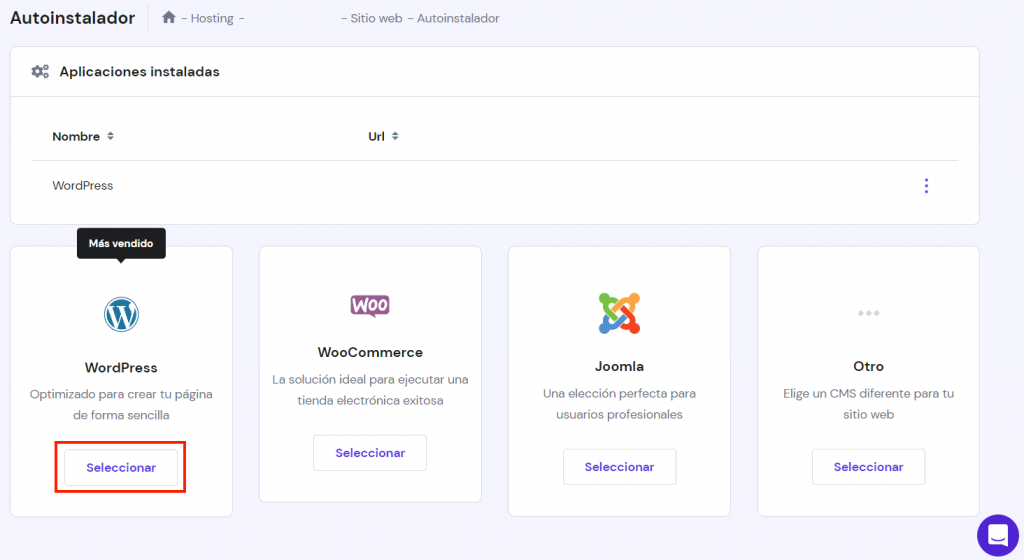Click the 'Más vendido' tooltip label

121,243
